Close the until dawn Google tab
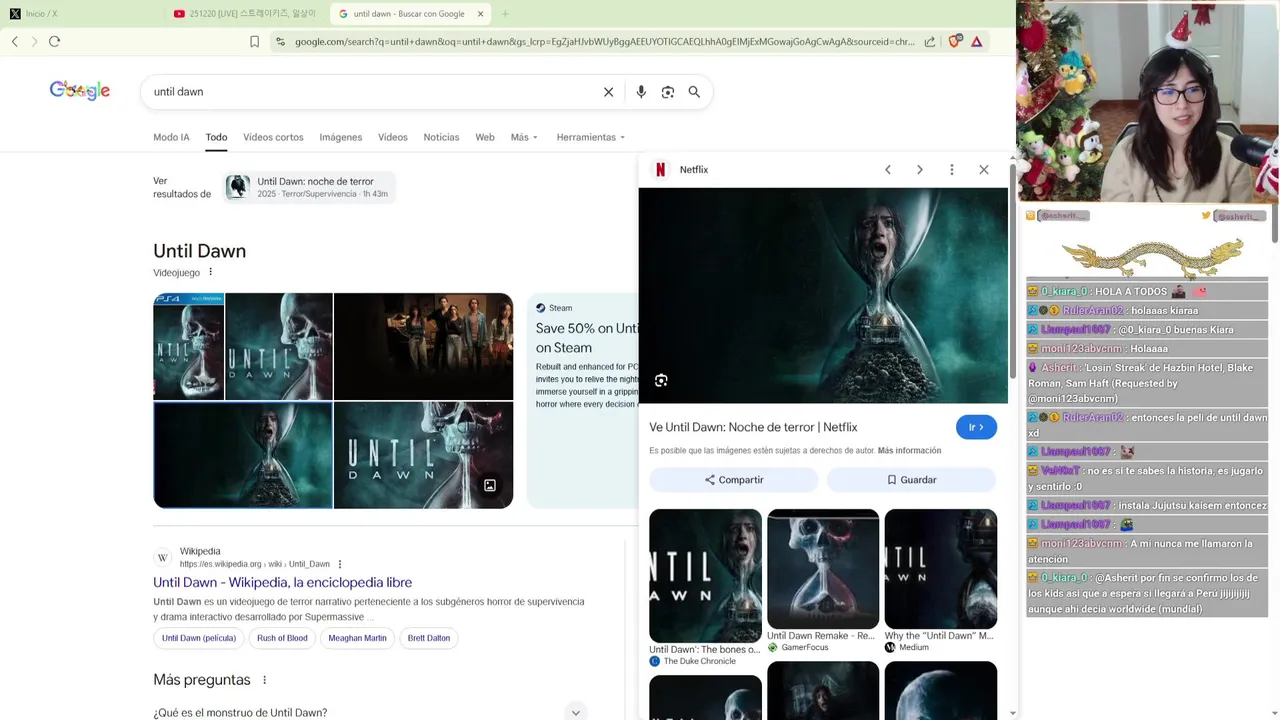The width and height of the screenshot is (1280, 720). click(x=480, y=14)
